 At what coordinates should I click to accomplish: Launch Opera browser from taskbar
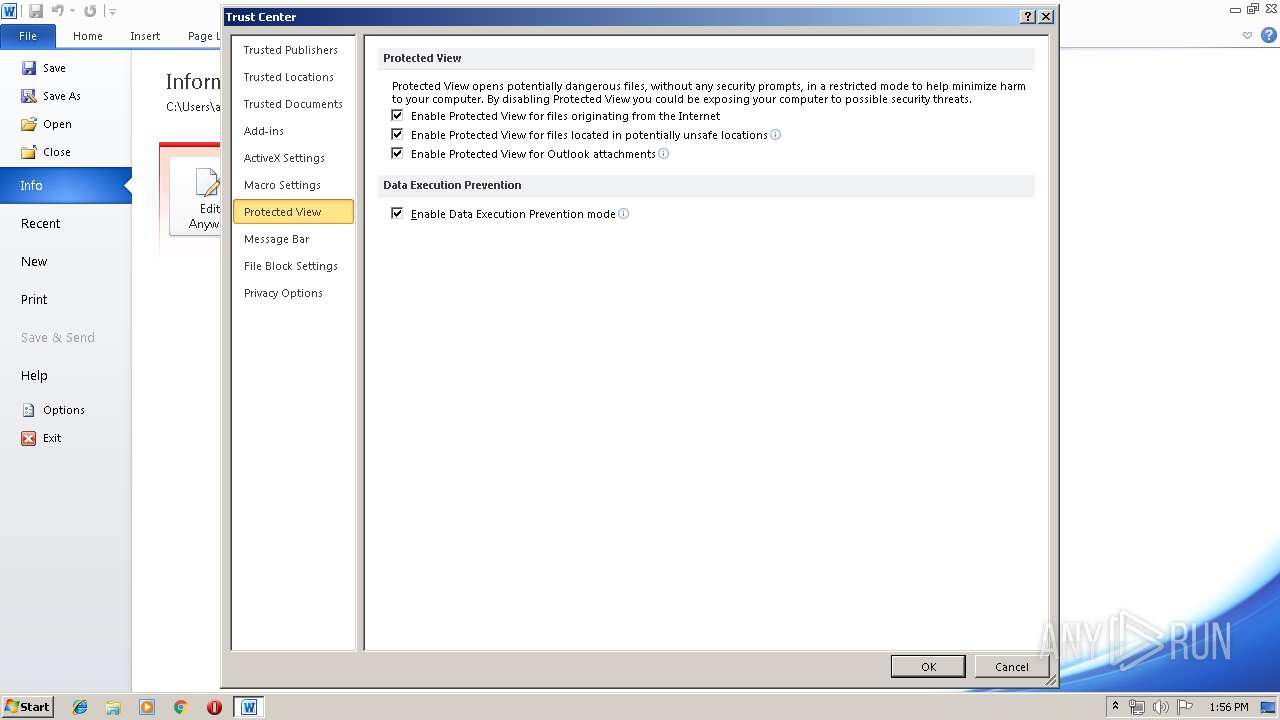214,707
